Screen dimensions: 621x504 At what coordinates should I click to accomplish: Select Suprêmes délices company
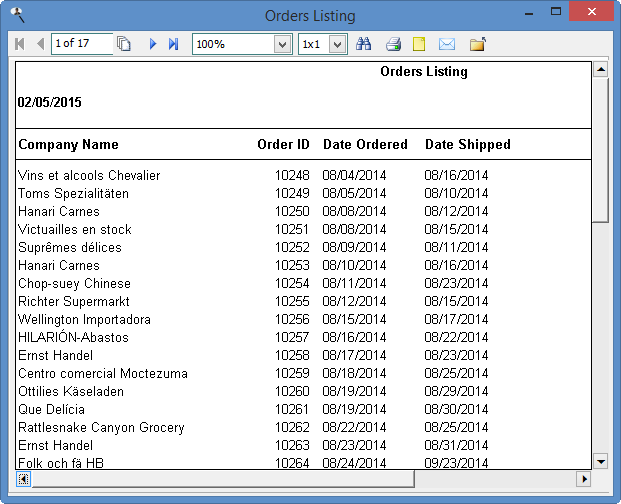[70, 247]
